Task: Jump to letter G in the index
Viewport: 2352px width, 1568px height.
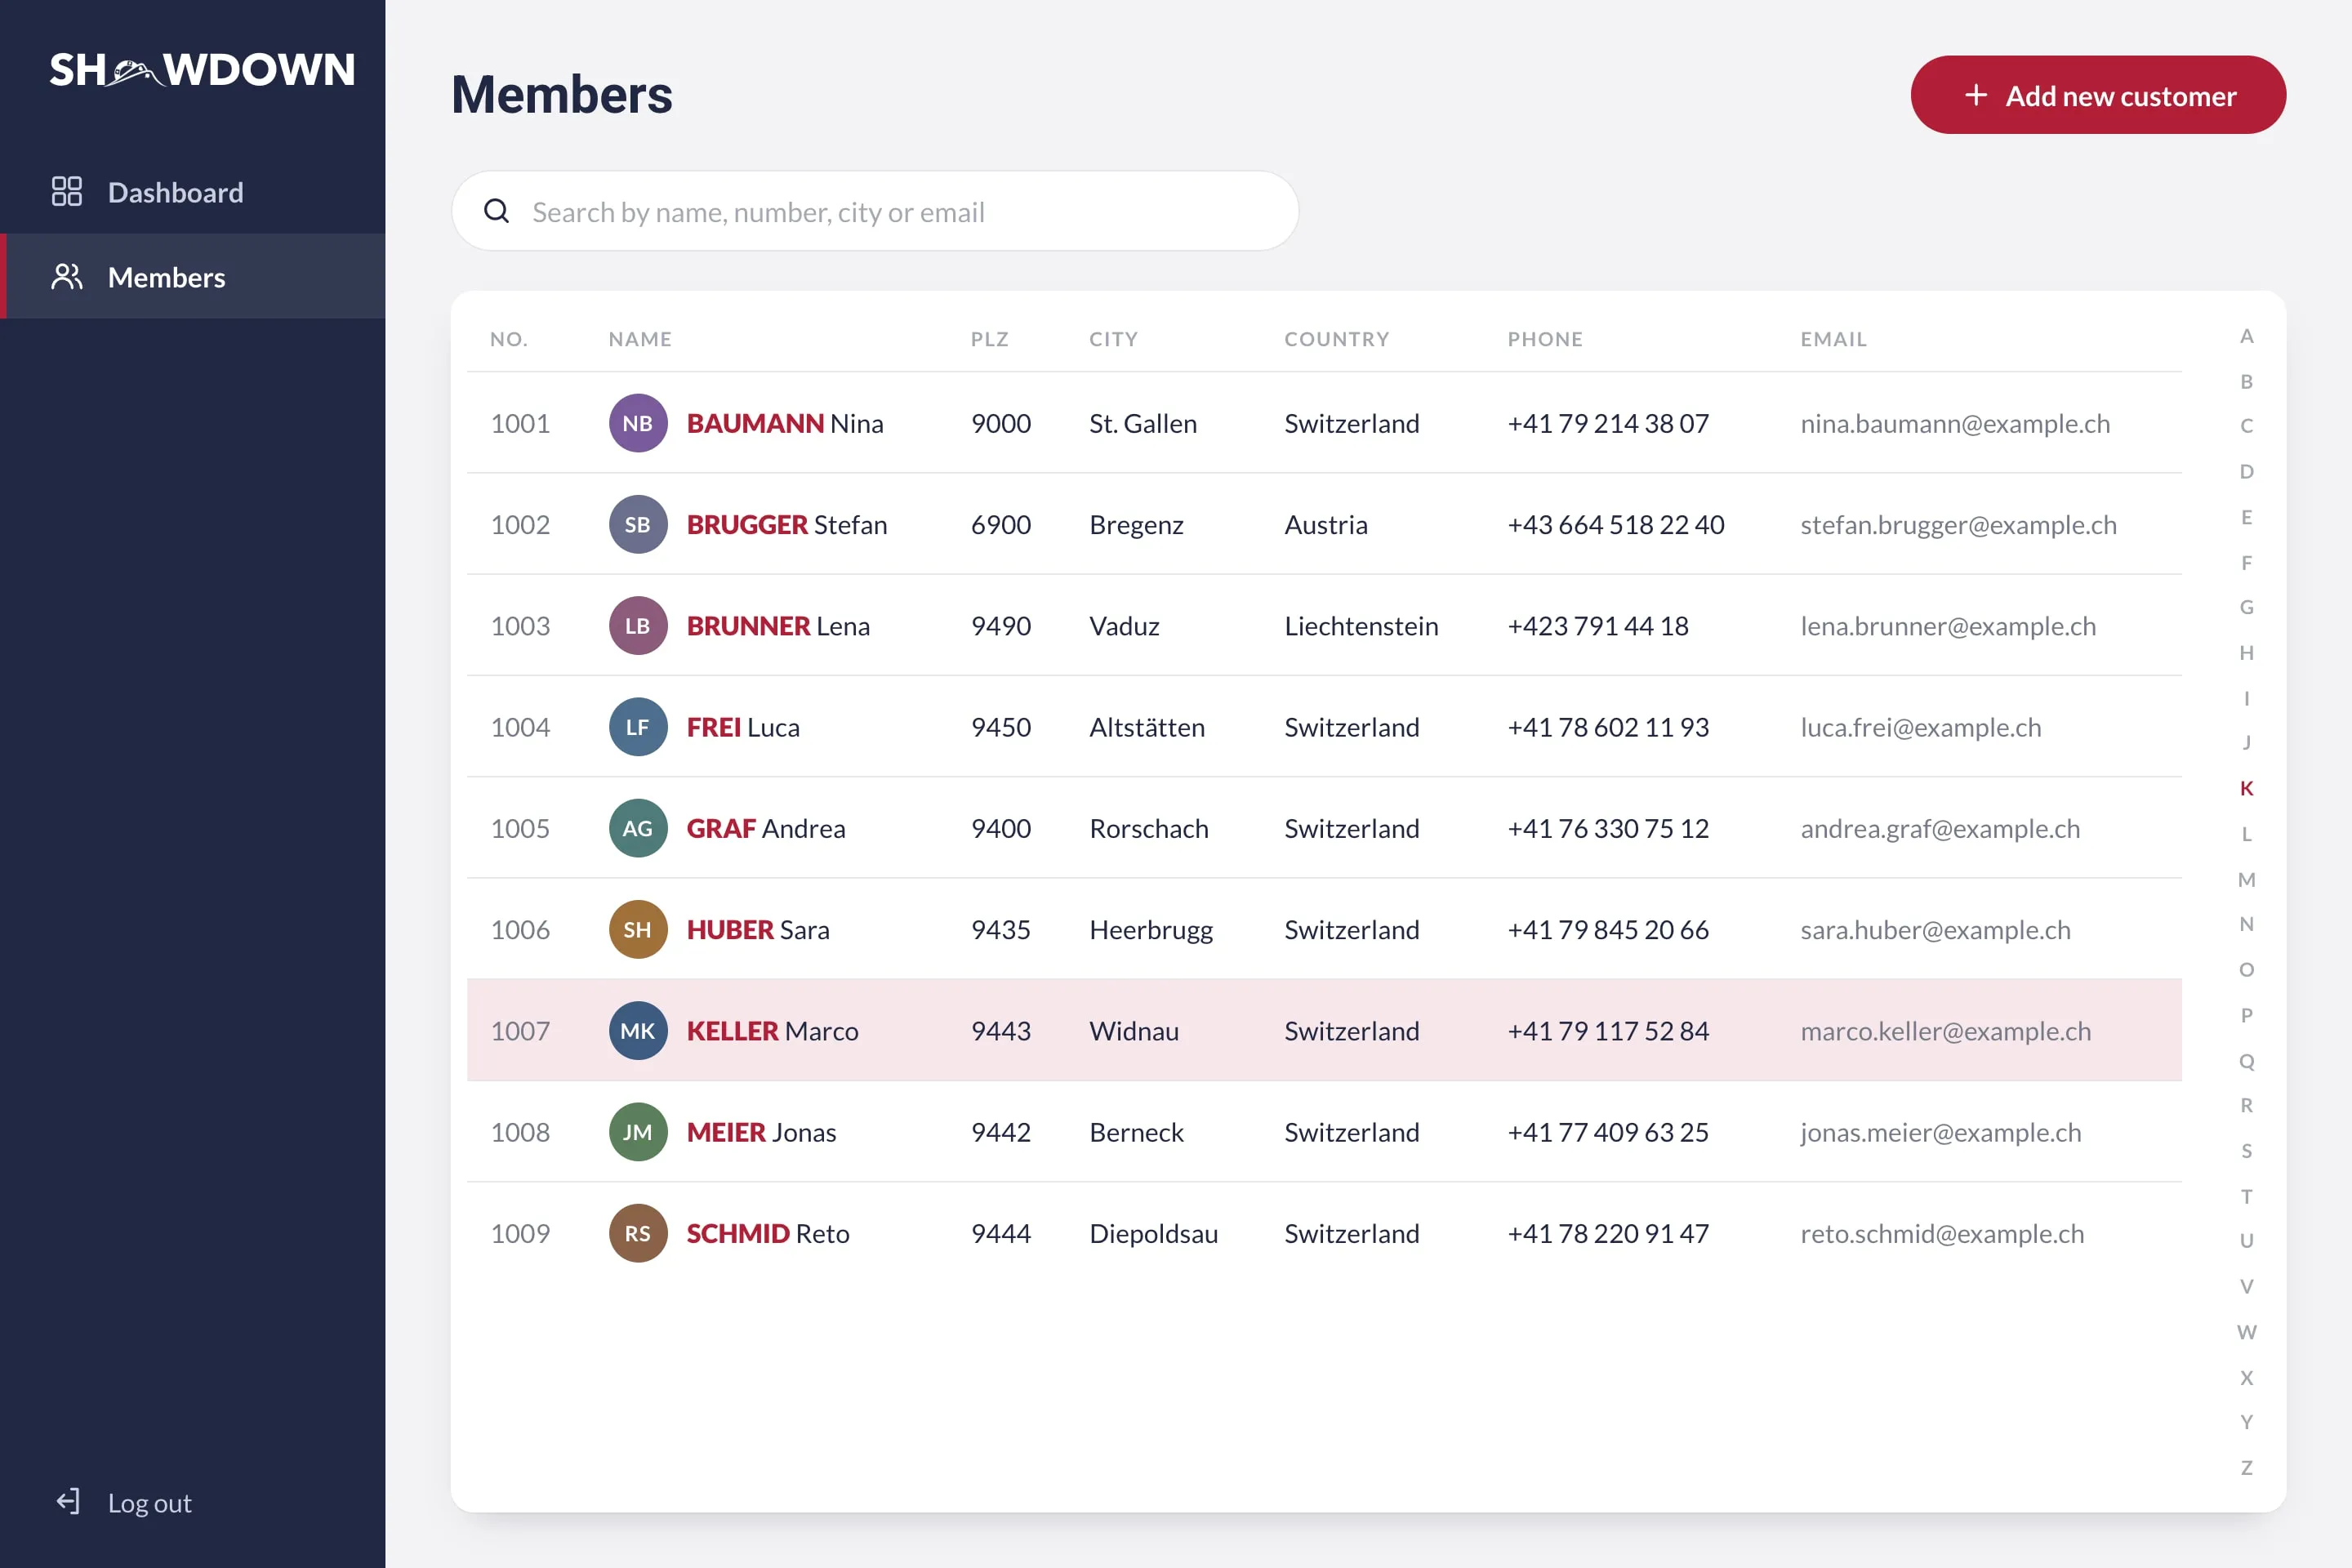Action: 2247,607
